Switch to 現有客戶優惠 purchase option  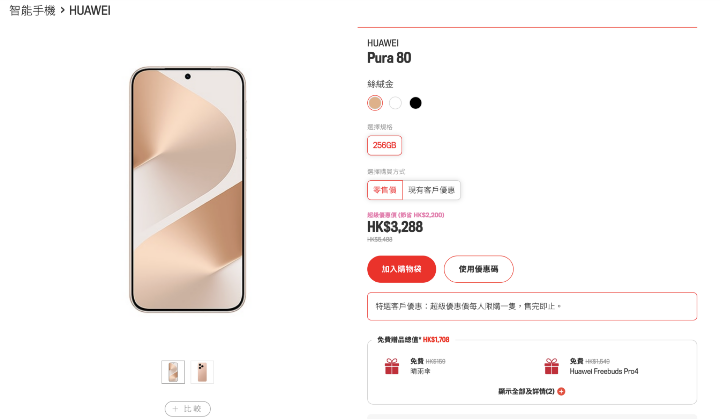click(431, 190)
